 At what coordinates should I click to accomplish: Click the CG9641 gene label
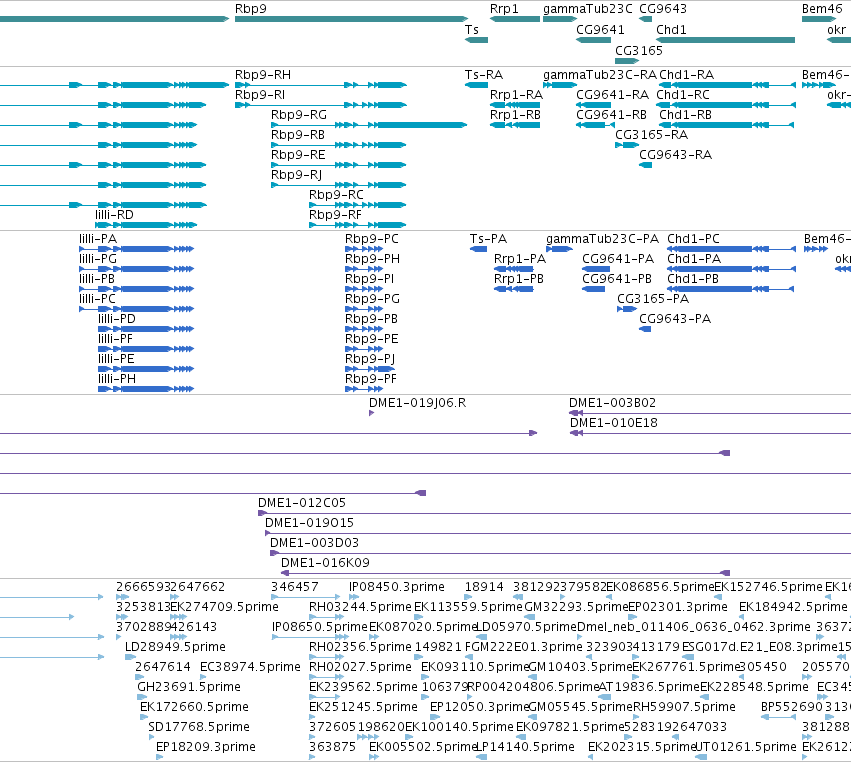tap(600, 29)
